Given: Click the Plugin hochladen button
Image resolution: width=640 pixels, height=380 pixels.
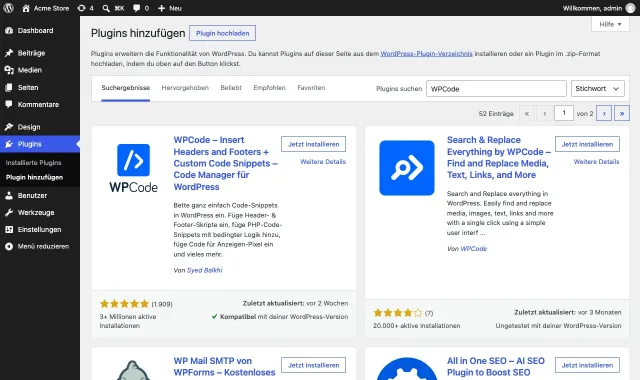Looking at the screenshot, I should click(222, 33).
